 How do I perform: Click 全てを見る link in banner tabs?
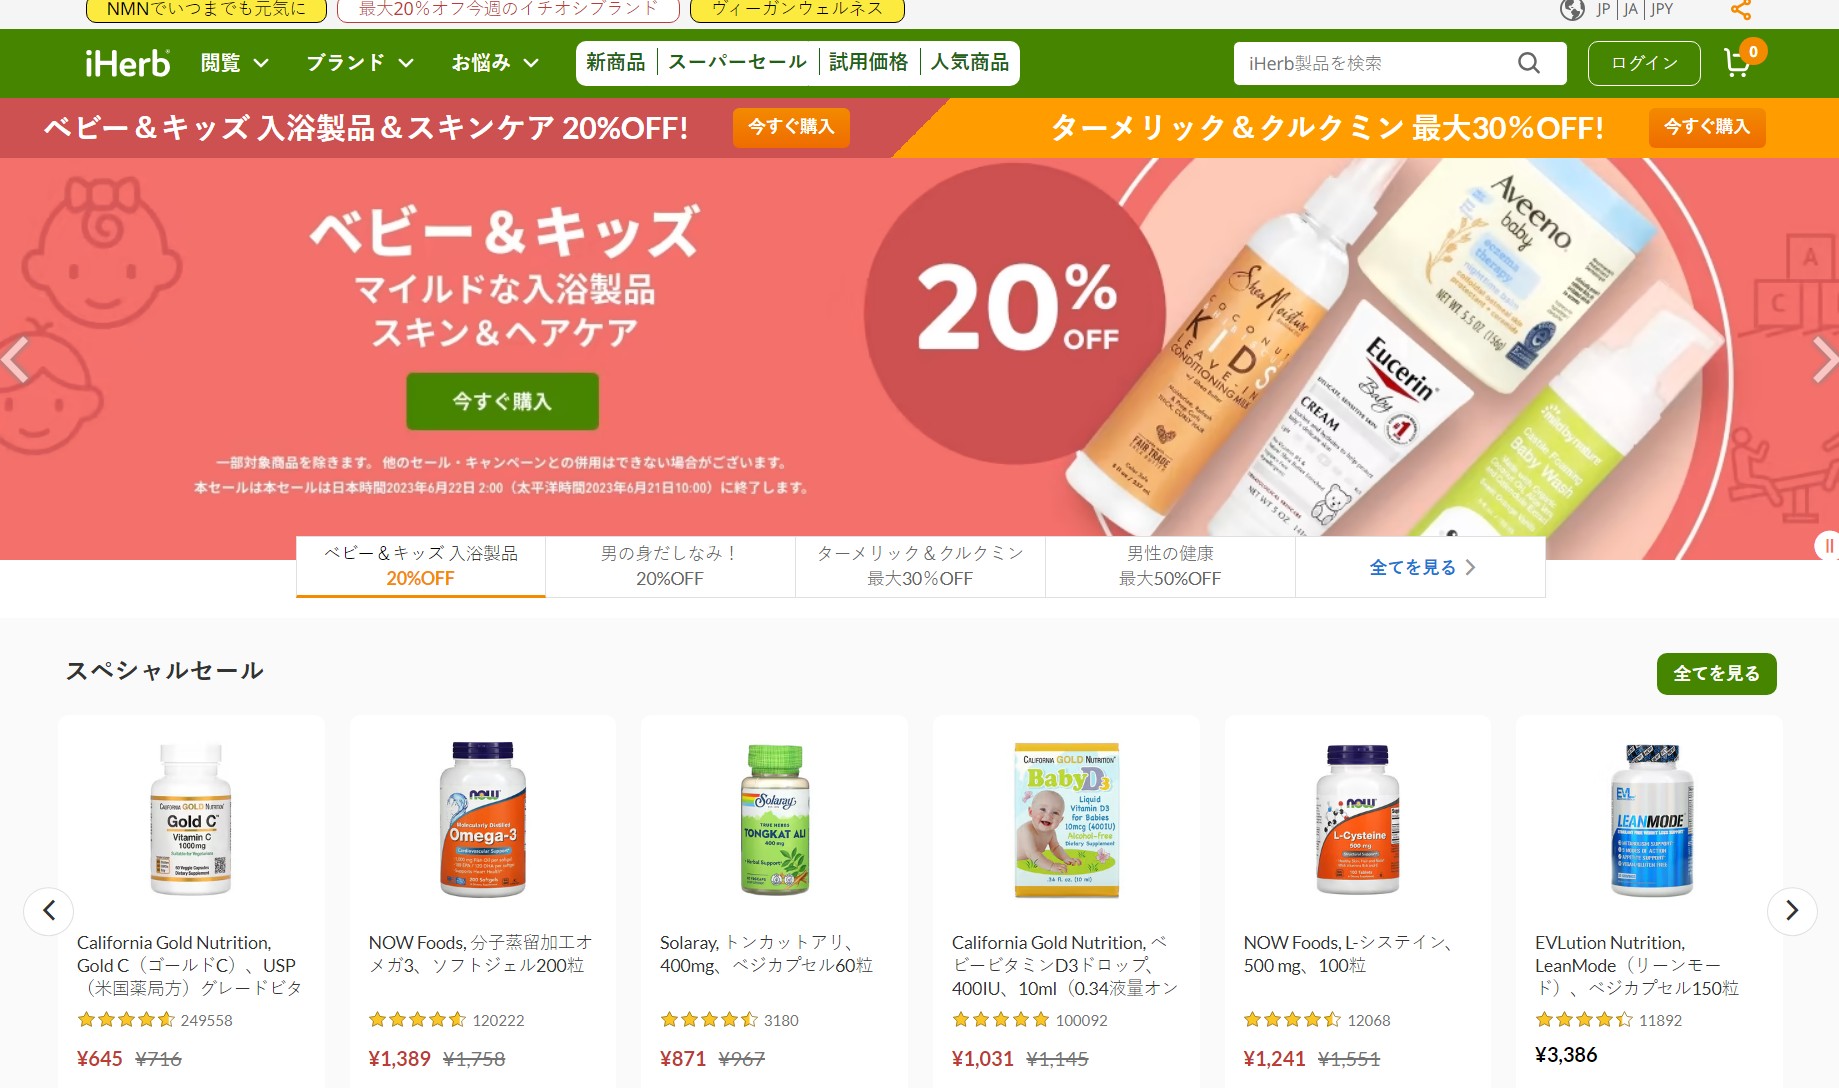(1421, 567)
